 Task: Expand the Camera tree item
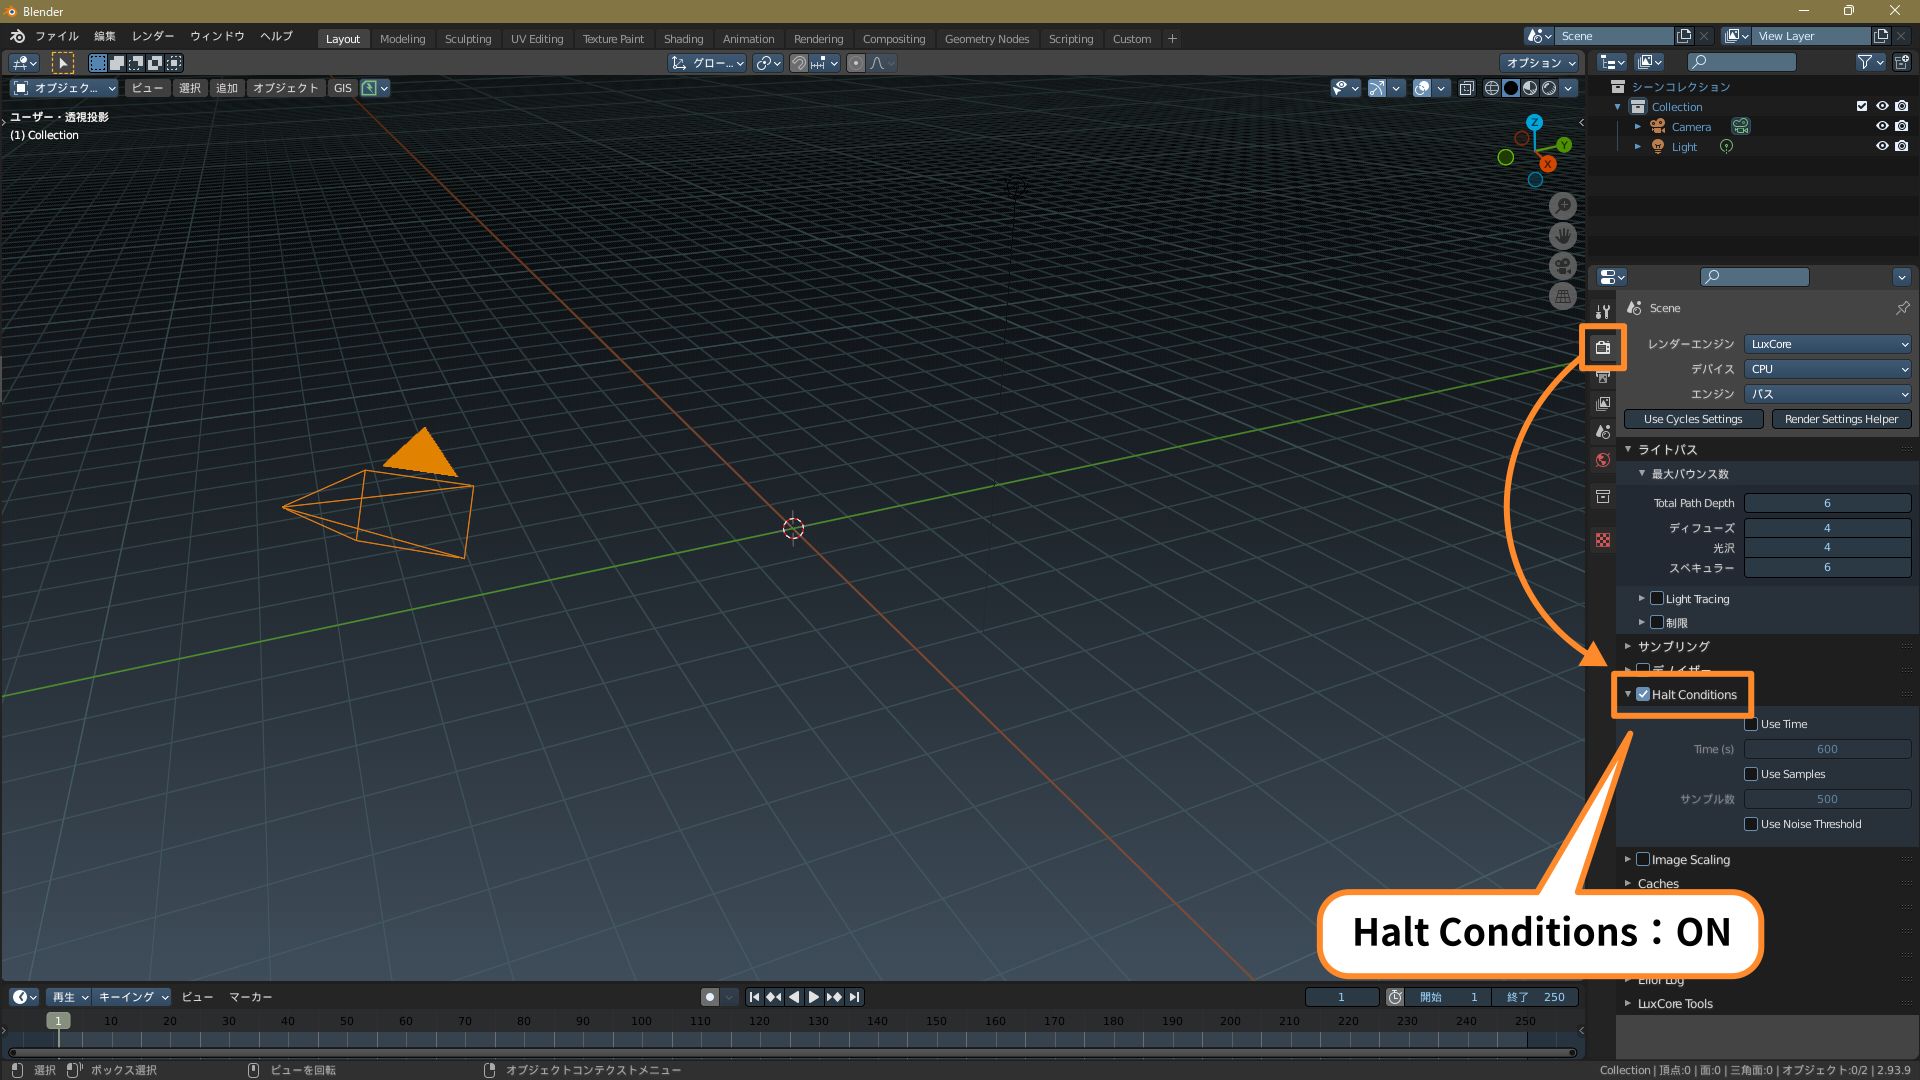coord(1638,127)
